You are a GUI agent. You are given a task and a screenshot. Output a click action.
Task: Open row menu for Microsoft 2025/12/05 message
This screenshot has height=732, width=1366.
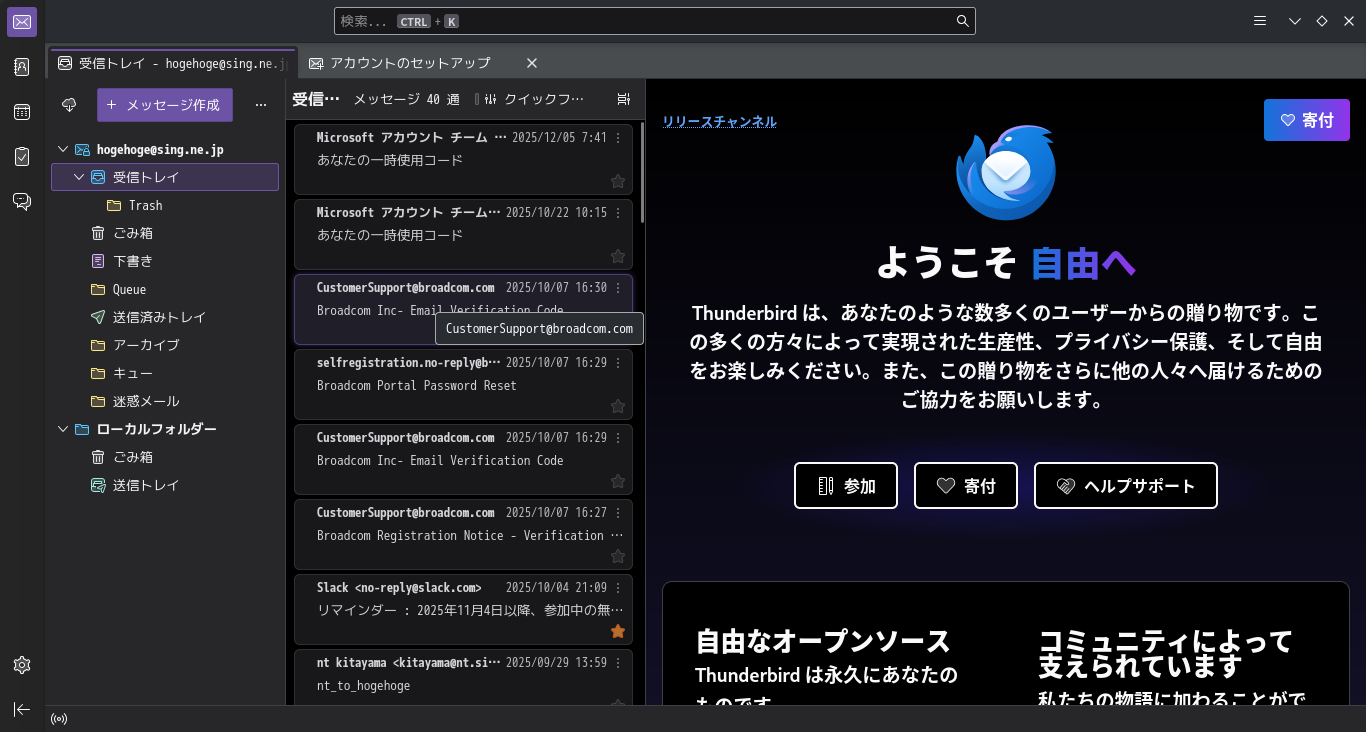tap(618, 137)
